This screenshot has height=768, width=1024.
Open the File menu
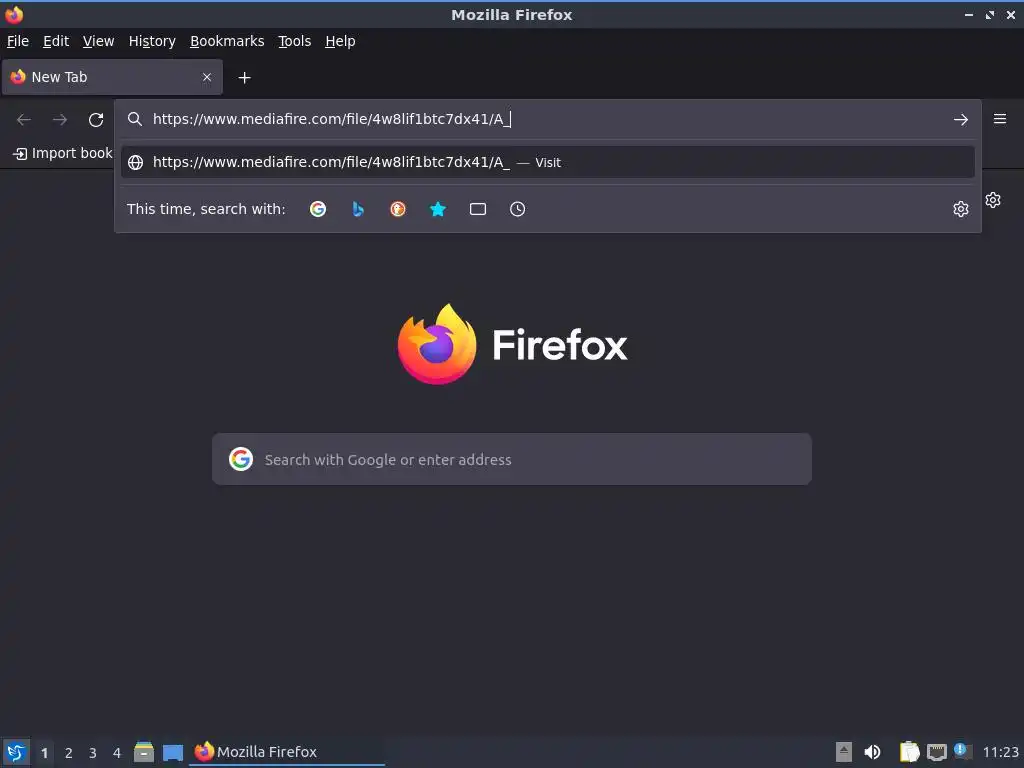point(18,41)
